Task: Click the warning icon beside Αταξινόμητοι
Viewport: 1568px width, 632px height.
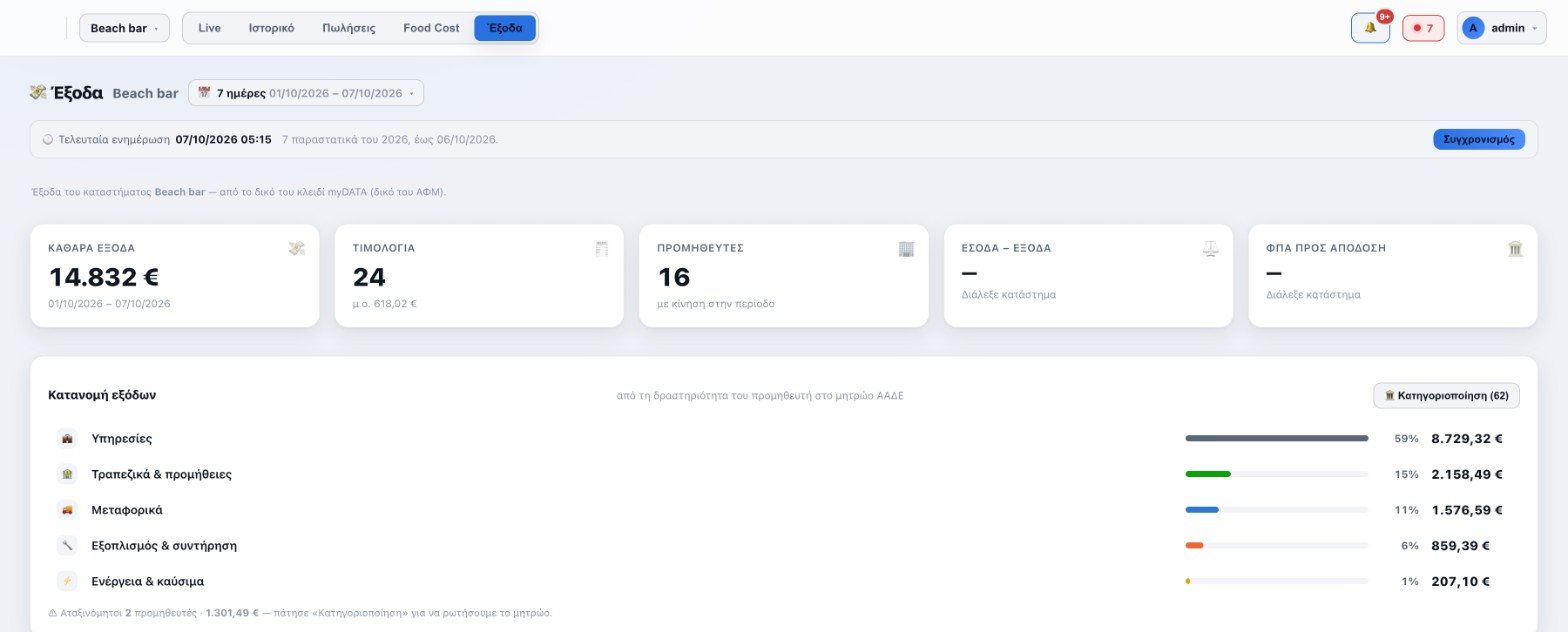Action: coord(53,613)
